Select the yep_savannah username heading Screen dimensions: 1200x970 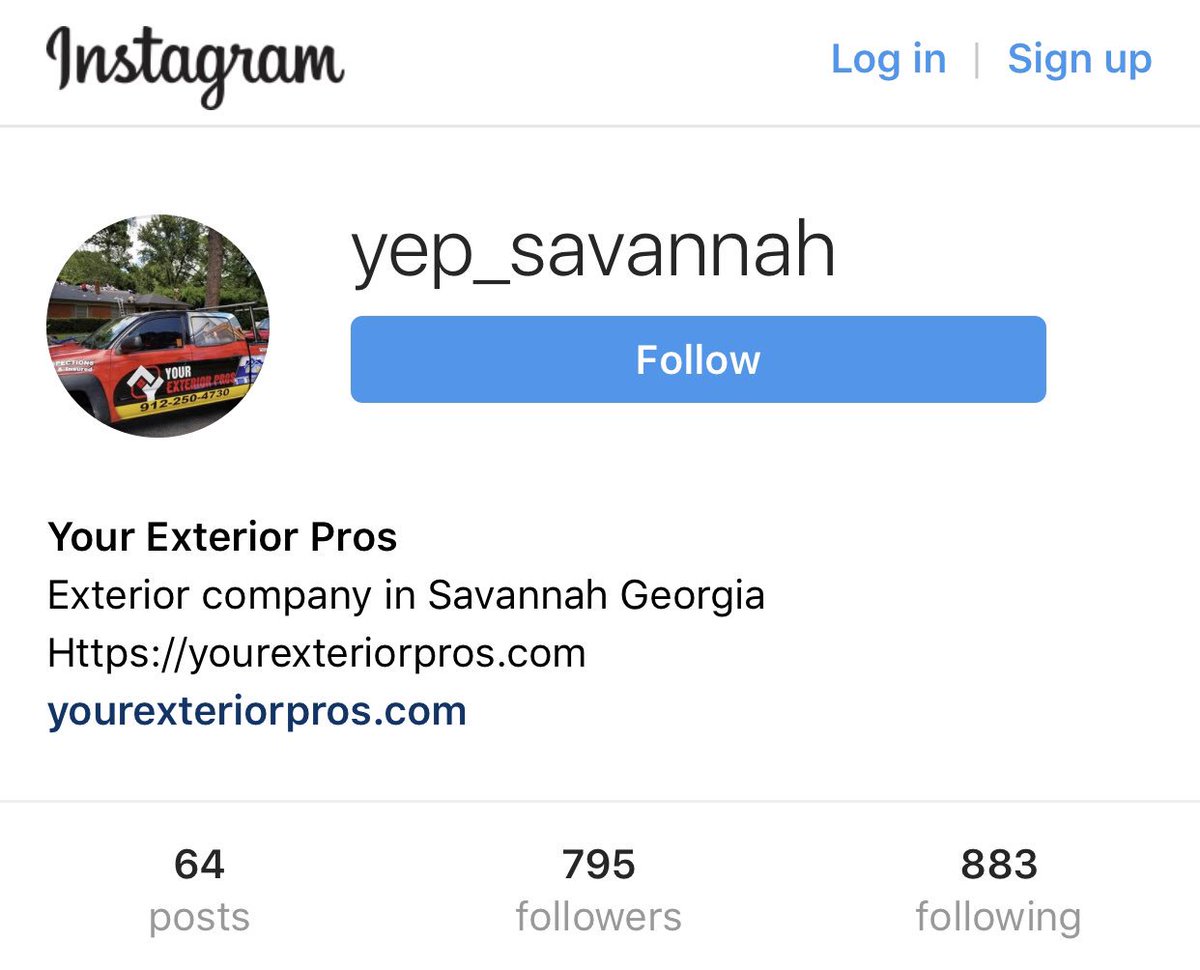tap(593, 252)
